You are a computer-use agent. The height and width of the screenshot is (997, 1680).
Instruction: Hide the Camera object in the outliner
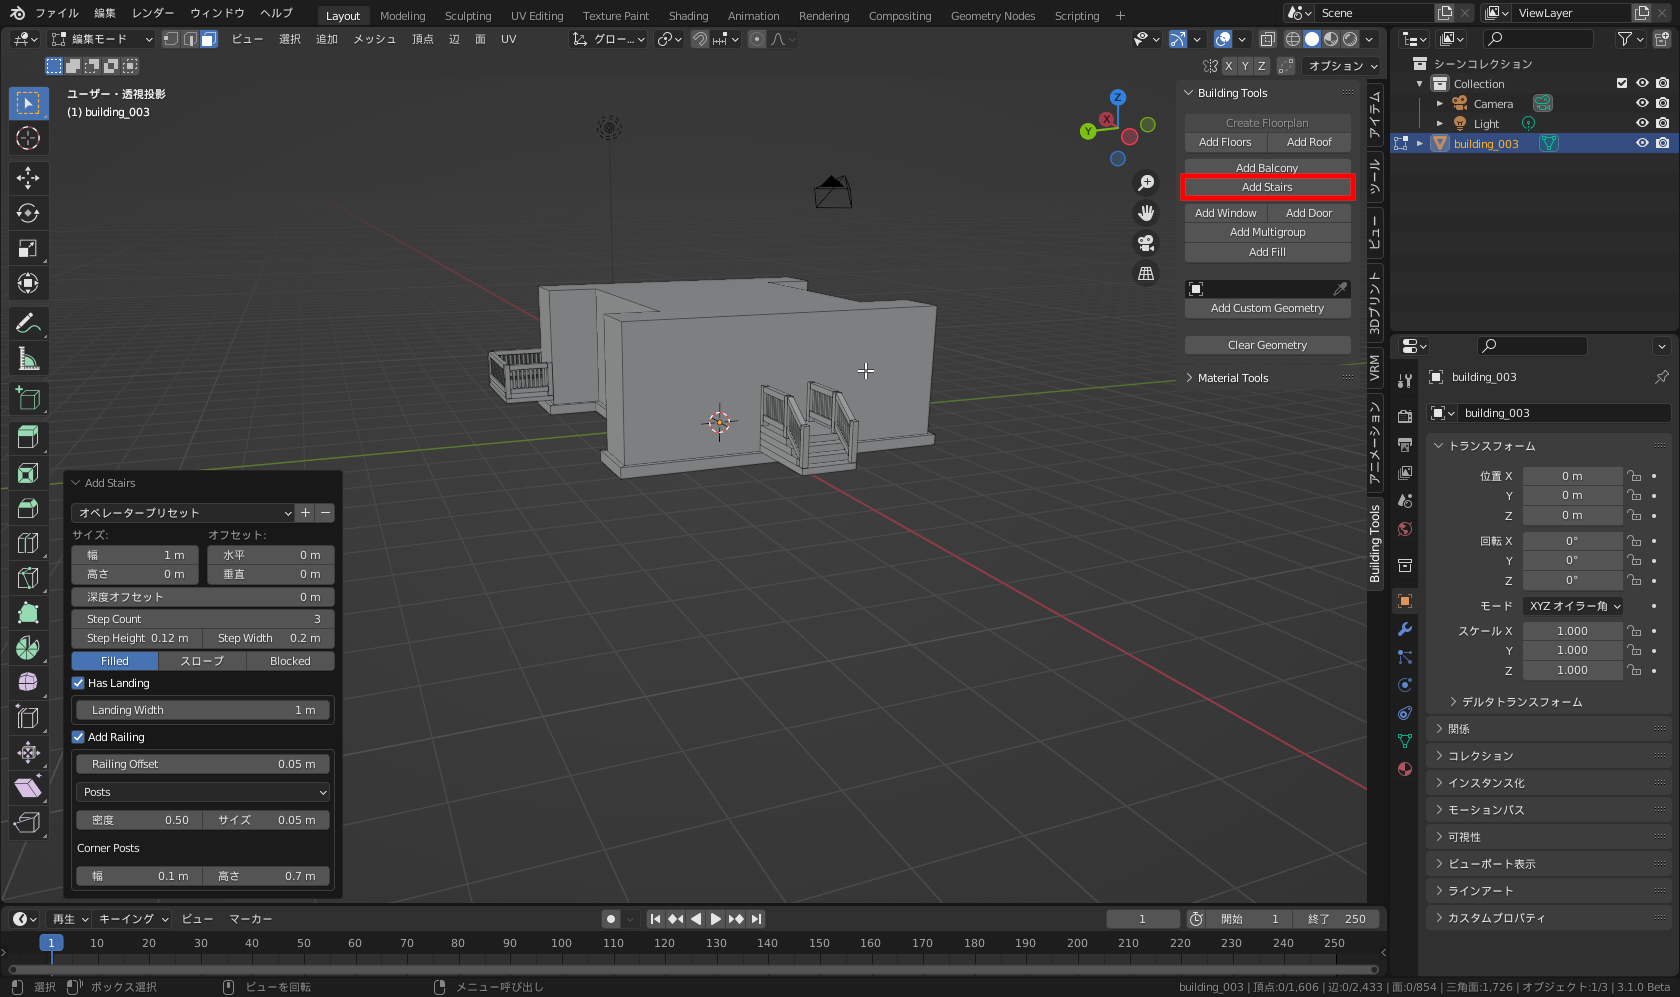point(1642,104)
